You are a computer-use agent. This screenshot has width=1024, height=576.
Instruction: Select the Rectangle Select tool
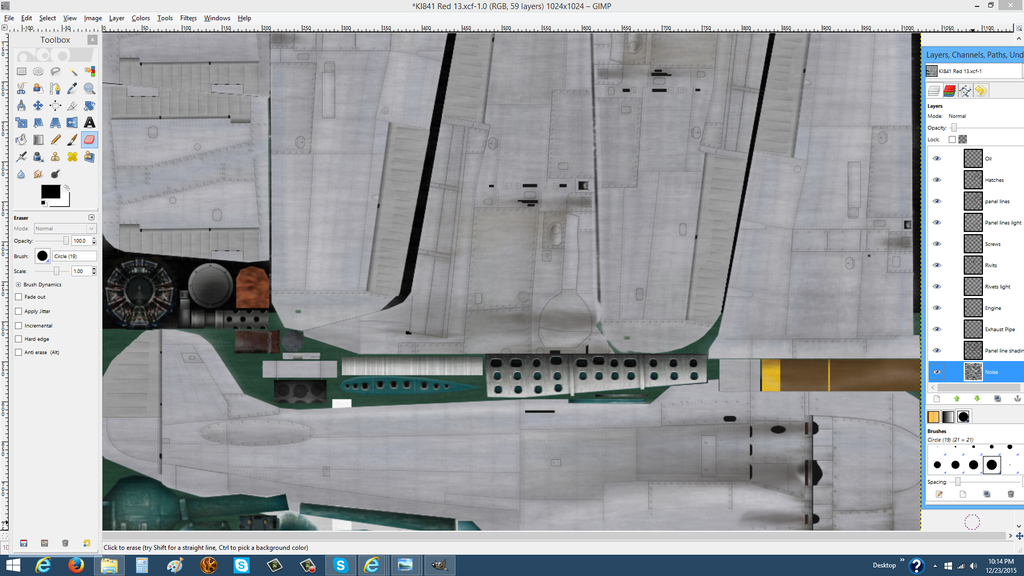[22, 71]
